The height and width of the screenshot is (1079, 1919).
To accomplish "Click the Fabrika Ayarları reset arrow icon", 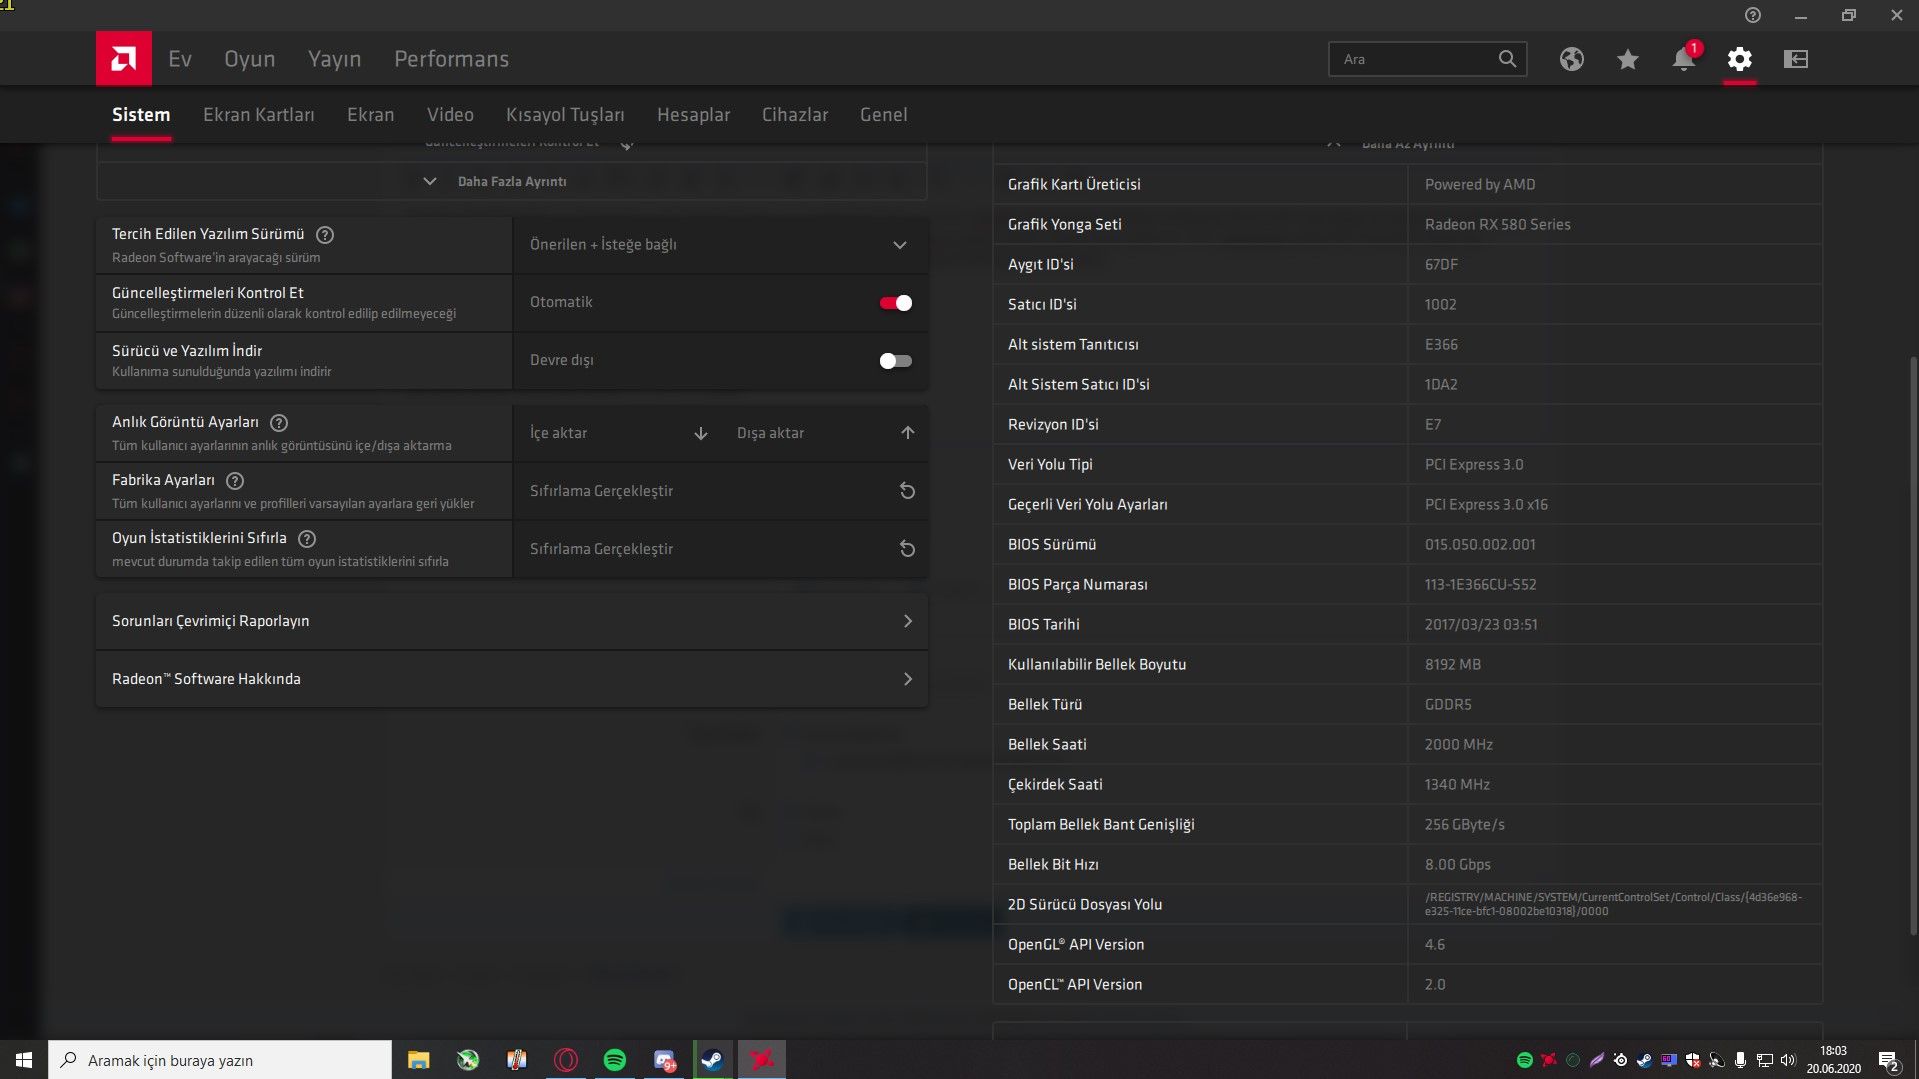I will [906, 490].
